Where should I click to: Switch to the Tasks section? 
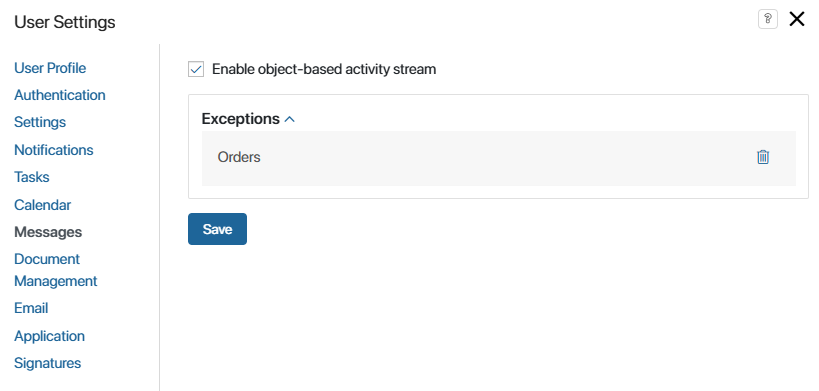coord(31,177)
